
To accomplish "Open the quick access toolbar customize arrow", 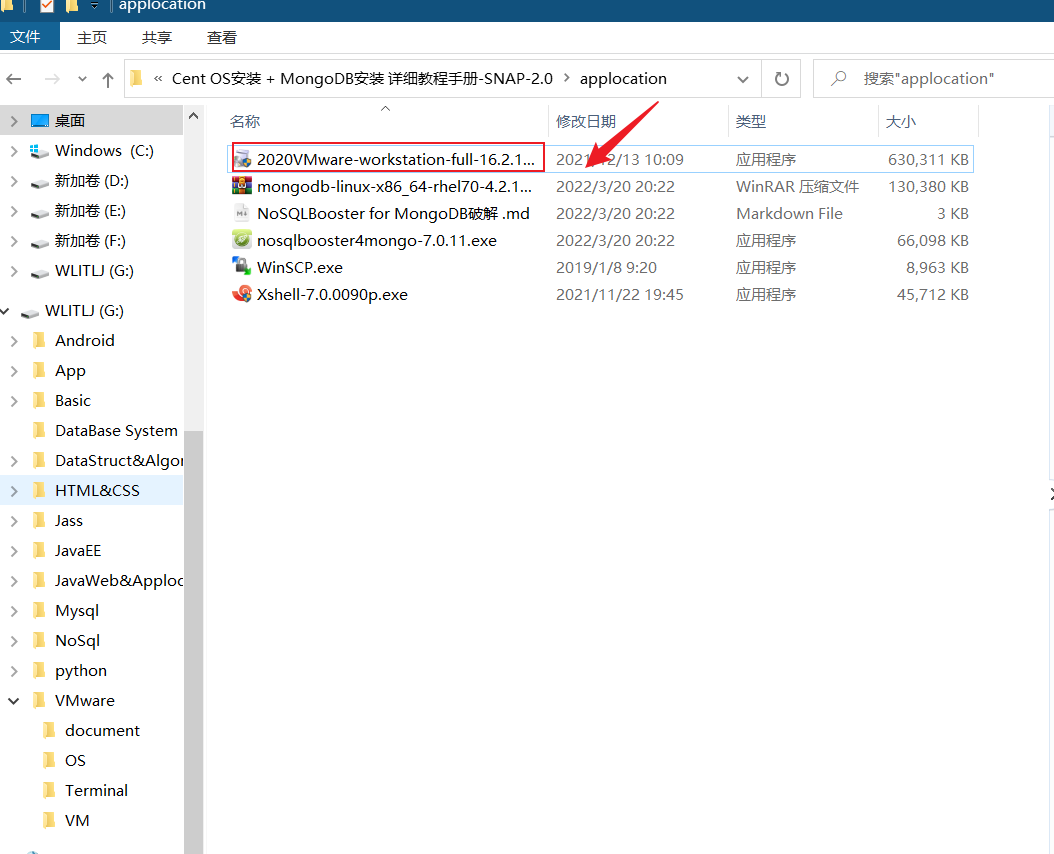I will (94, 5).
